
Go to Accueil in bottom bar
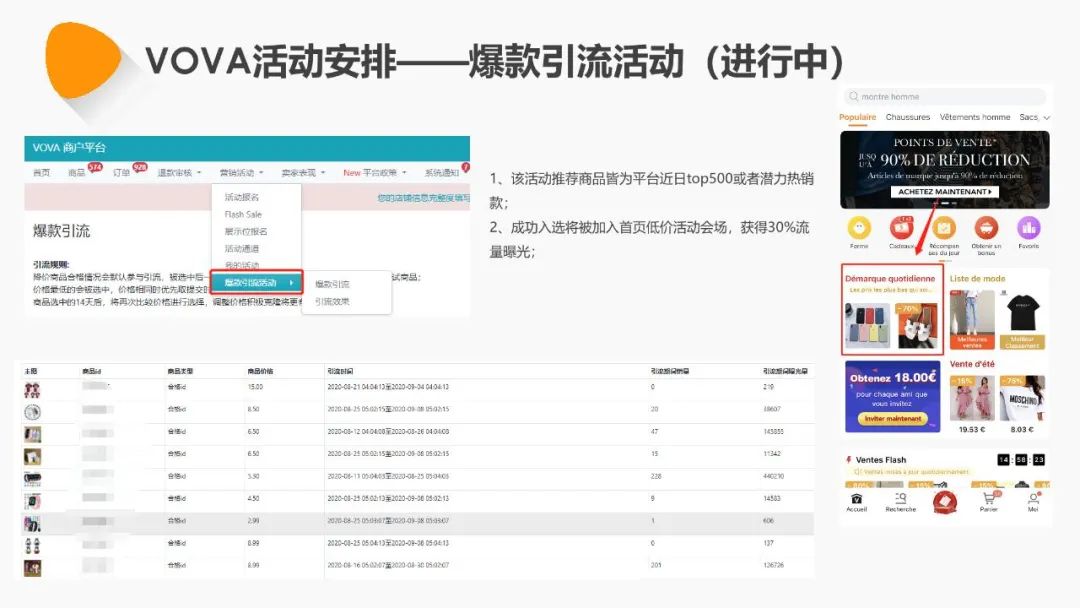(856, 503)
